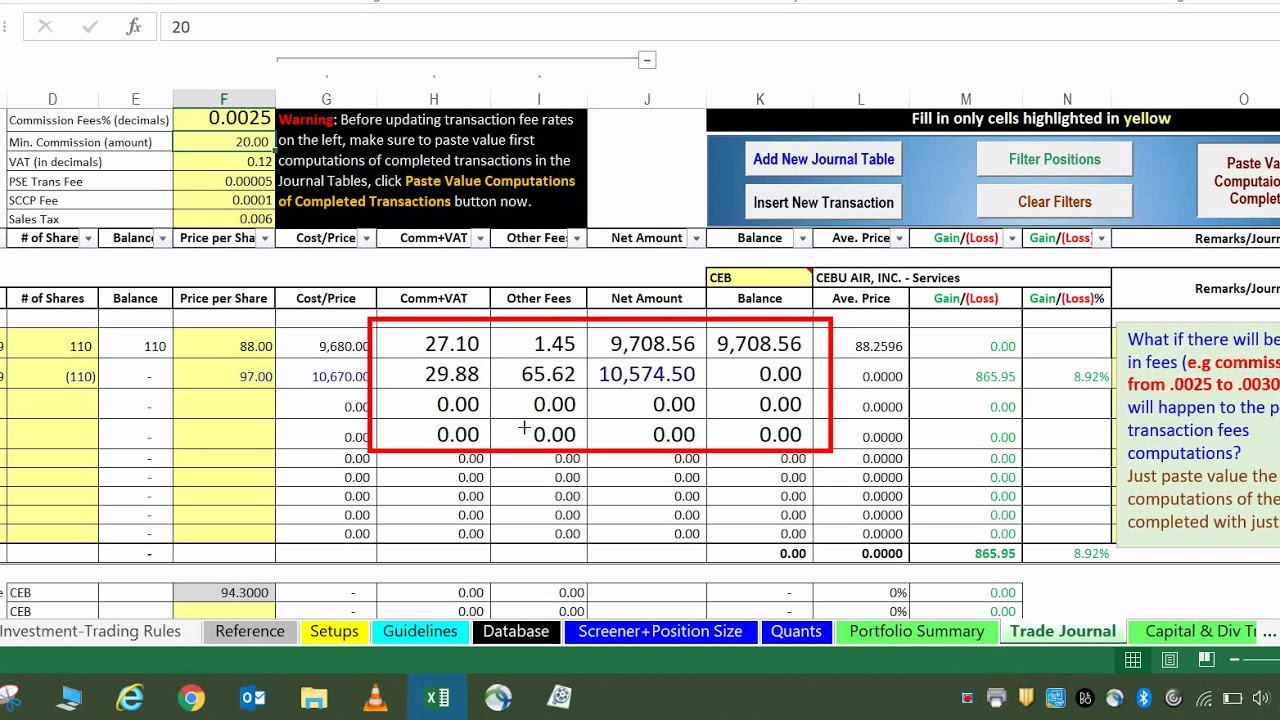The image size is (1280, 720).
Task: Select column K header
Action: click(760, 99)
